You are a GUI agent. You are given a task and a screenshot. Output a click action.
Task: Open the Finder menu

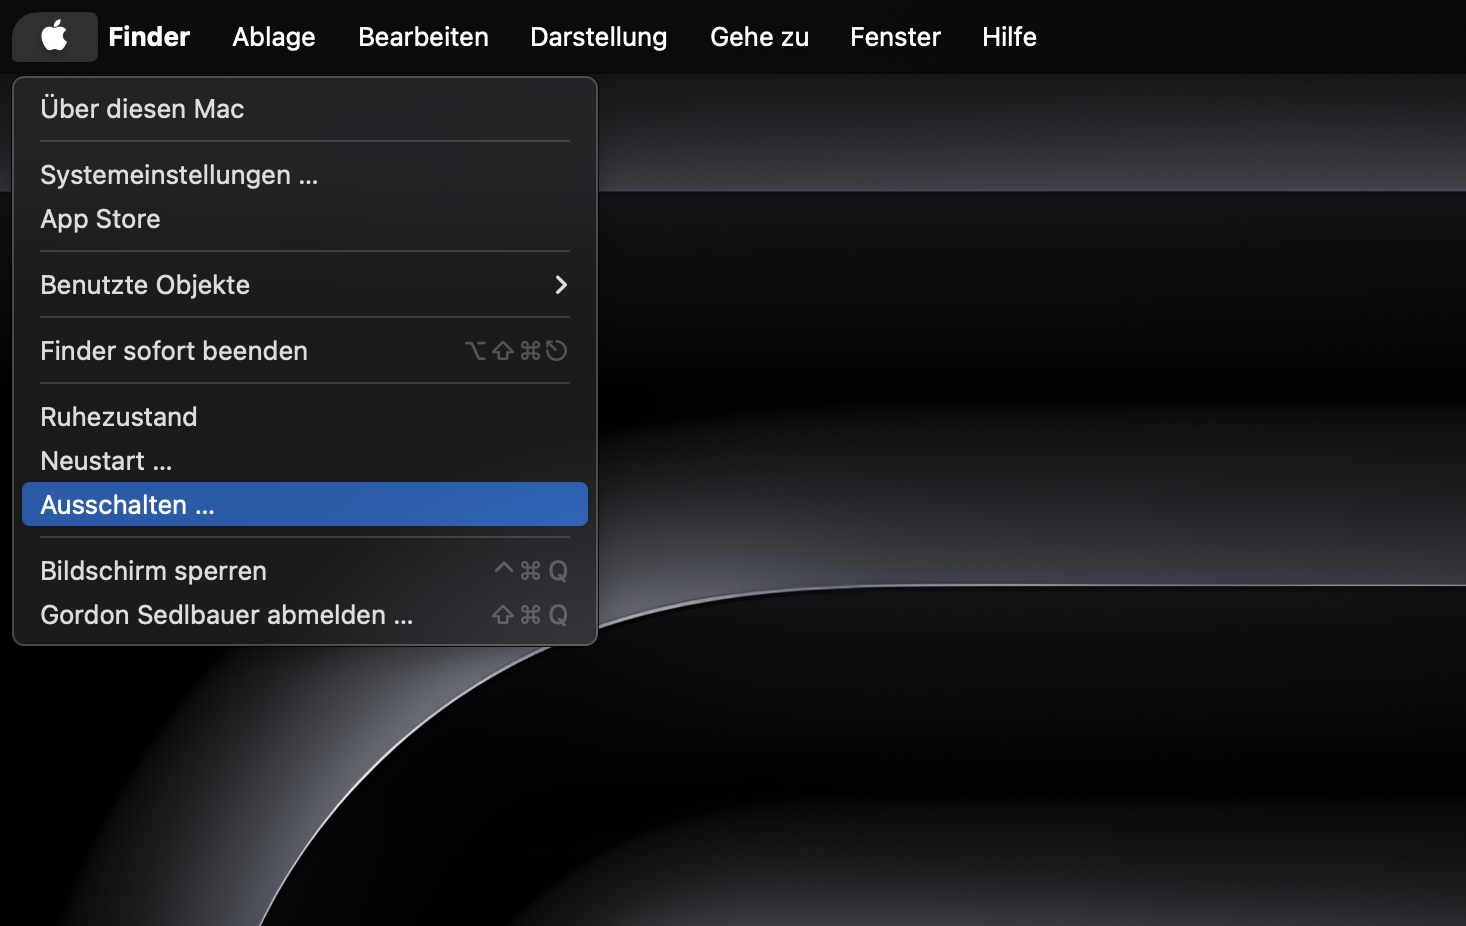[148, 36]
